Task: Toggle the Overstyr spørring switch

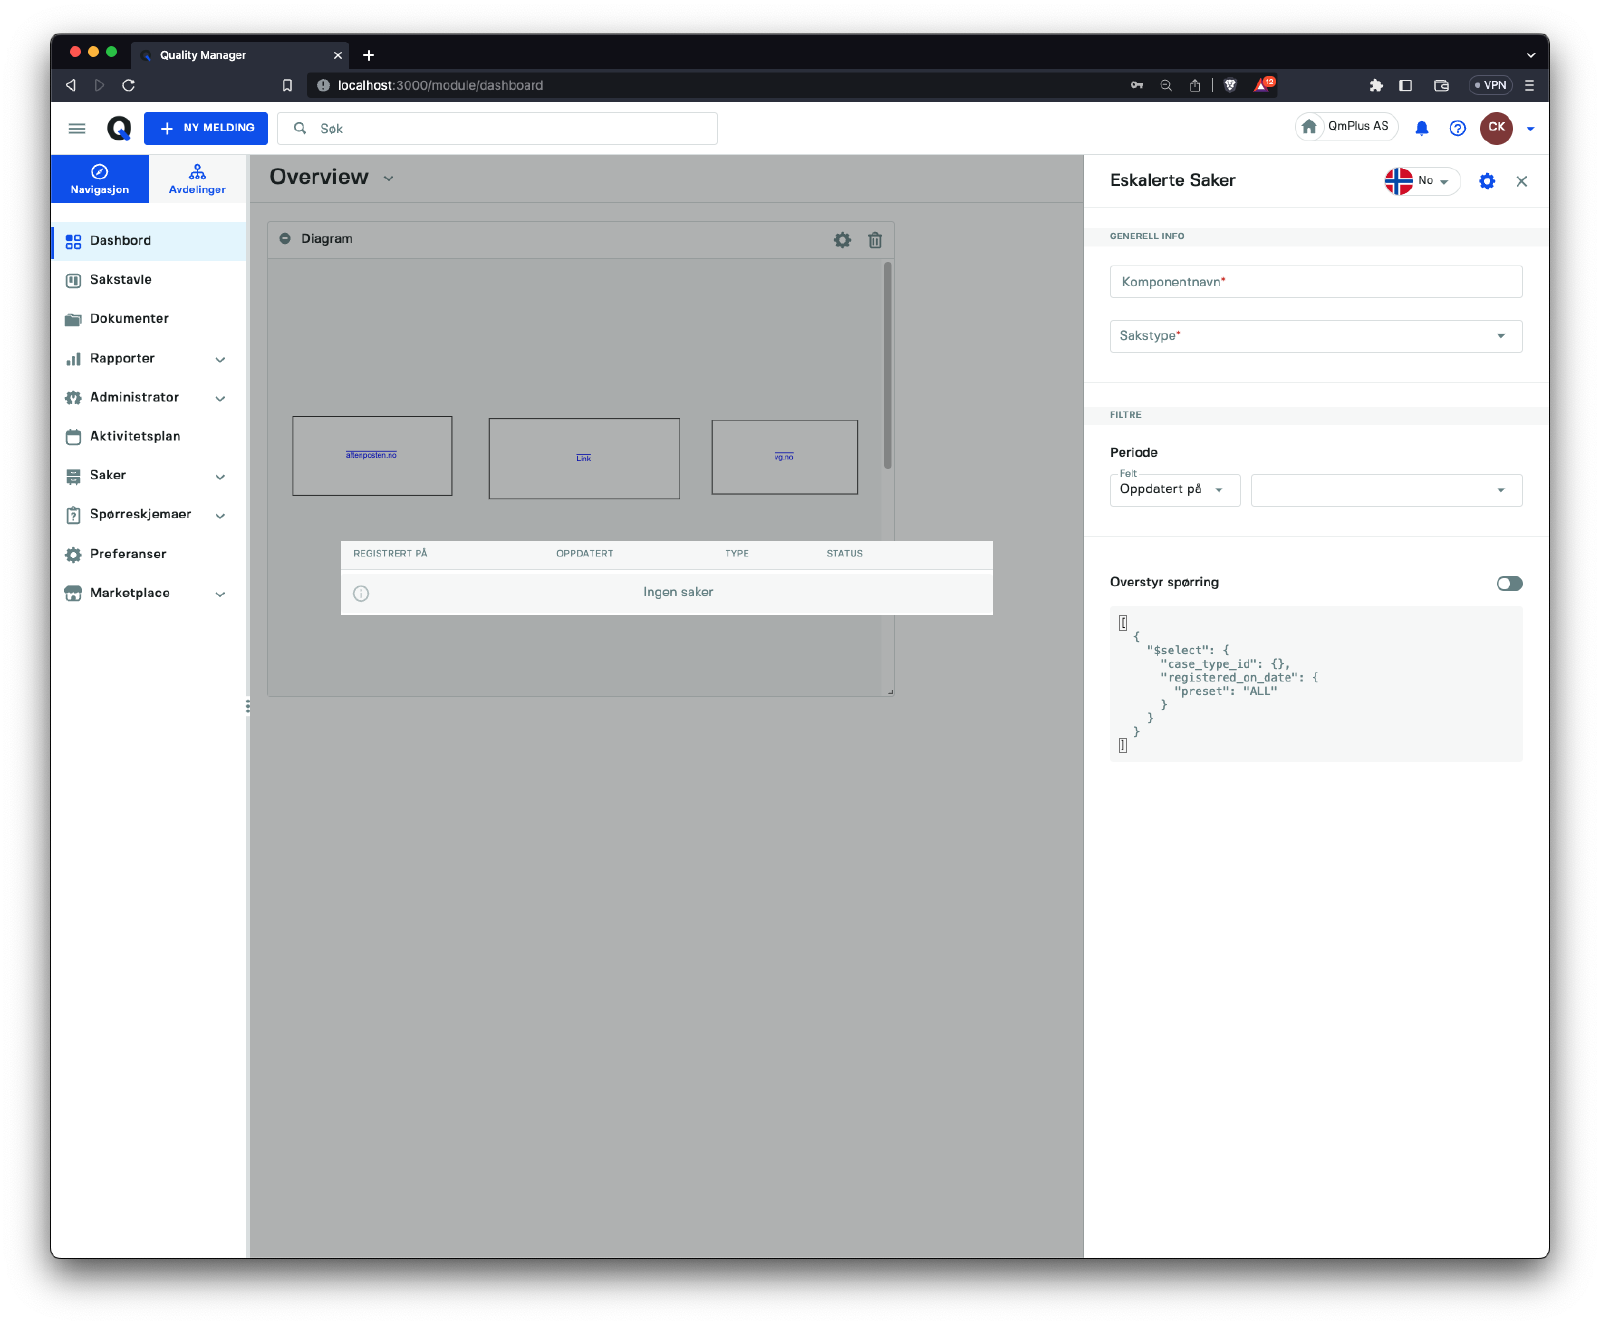Action: pyautogui.click(x=1509, y=583)
